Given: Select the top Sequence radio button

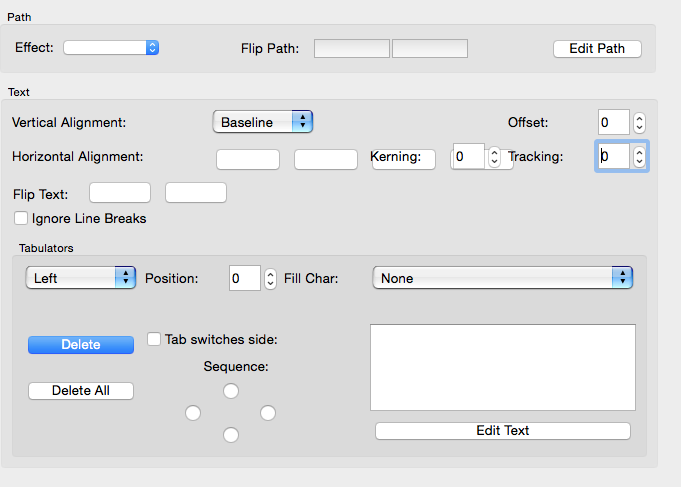Looking at the screenshot, I should [231, 390].
